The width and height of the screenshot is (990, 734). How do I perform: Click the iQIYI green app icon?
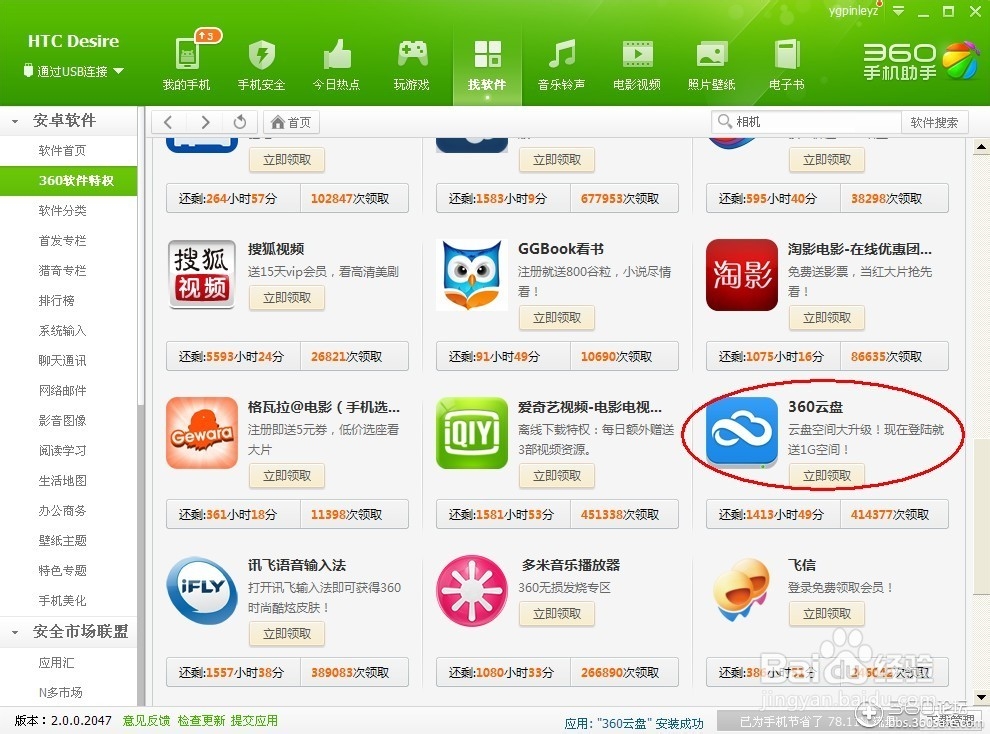coord(472,432)
